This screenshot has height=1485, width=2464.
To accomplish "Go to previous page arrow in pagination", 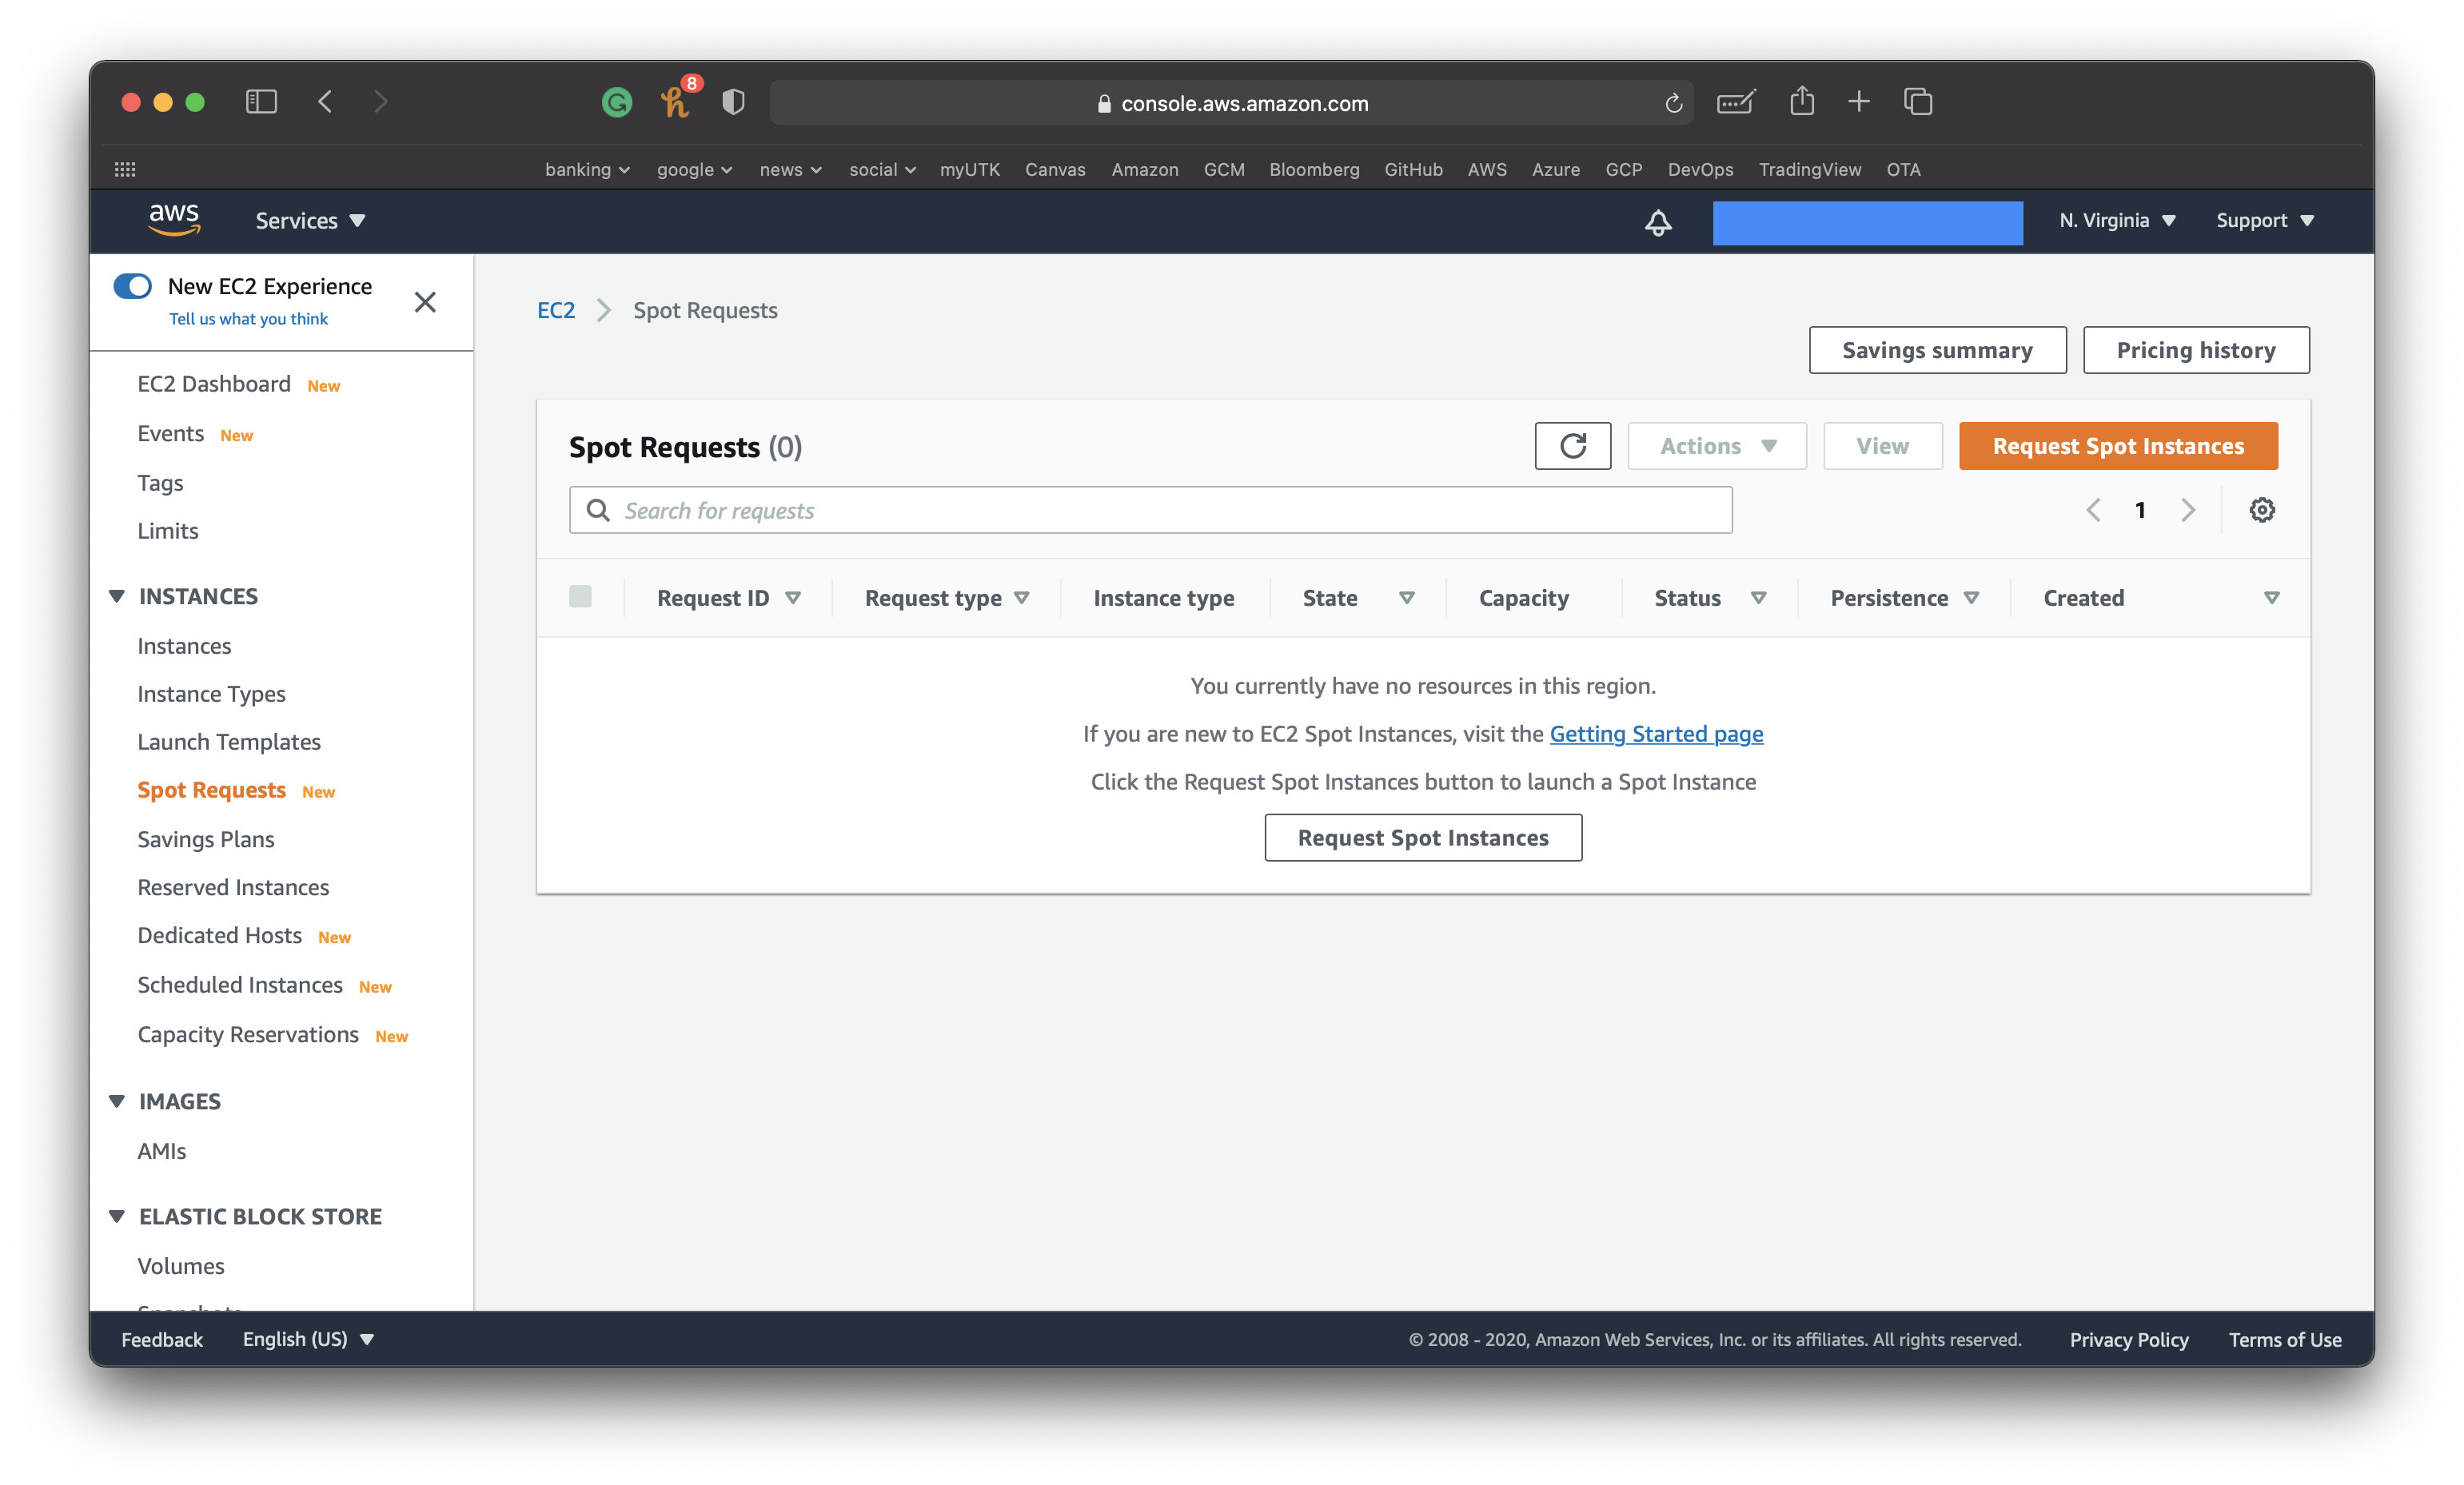I will point(2092,510).
